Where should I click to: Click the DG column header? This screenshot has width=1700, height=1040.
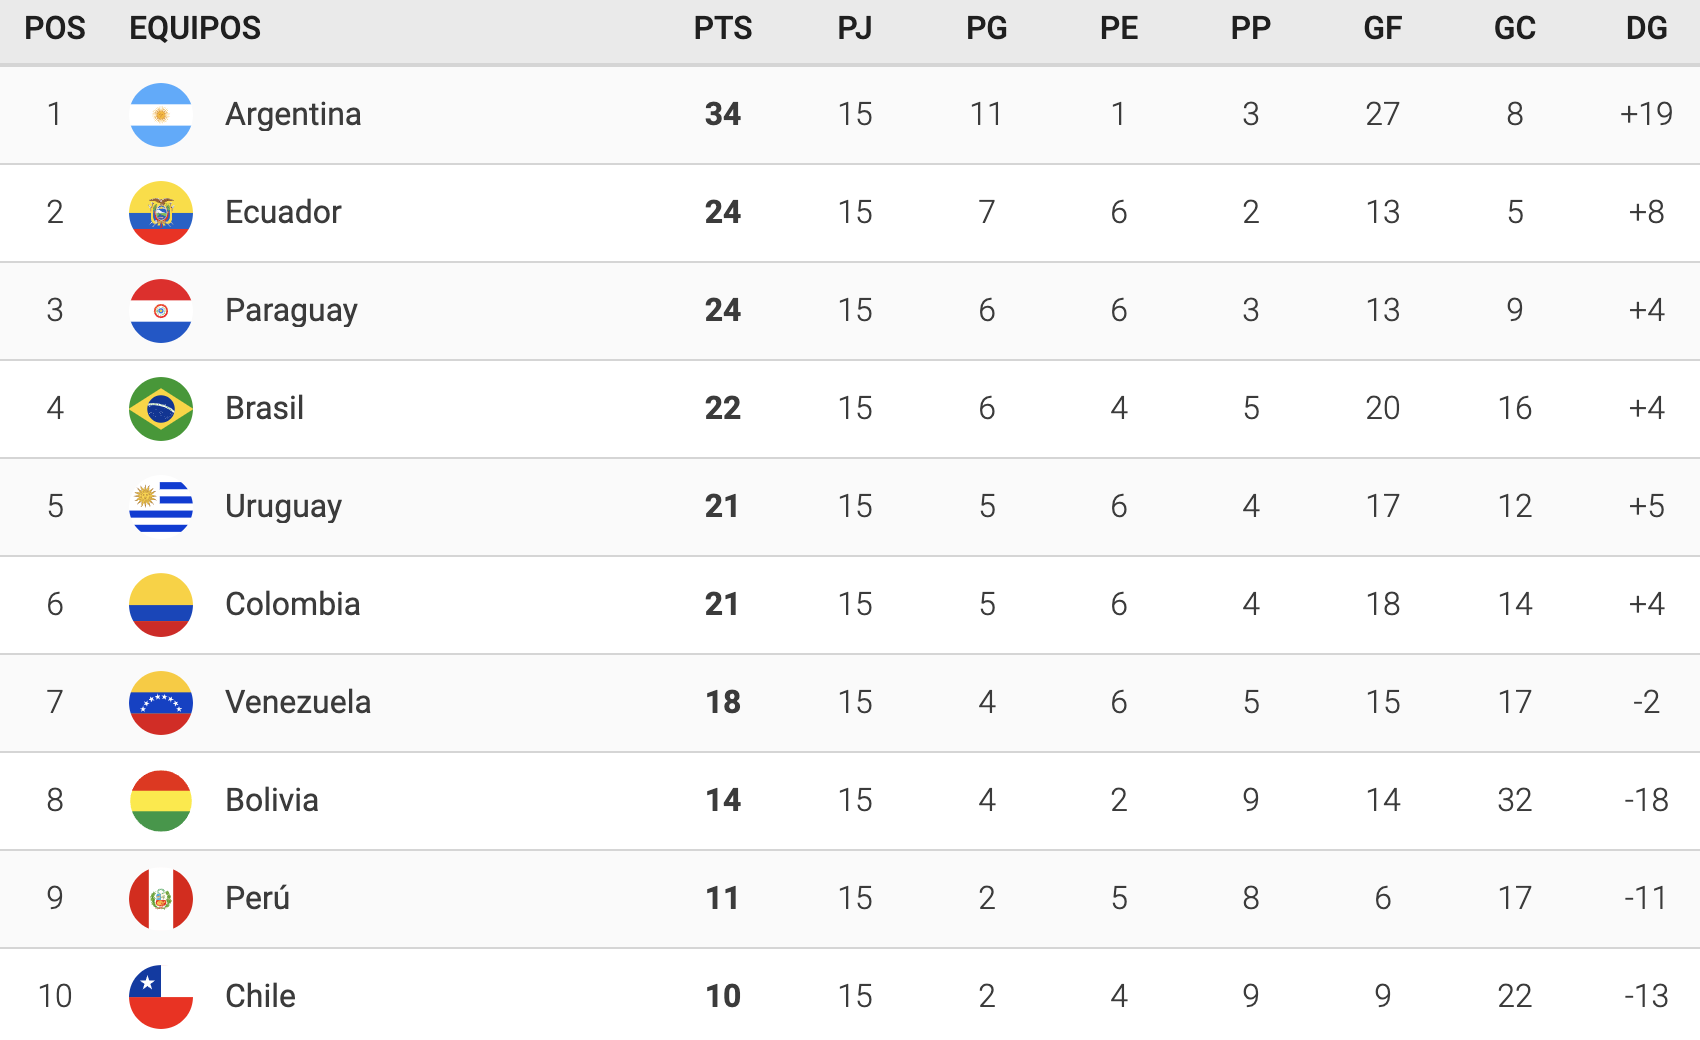1646,28
